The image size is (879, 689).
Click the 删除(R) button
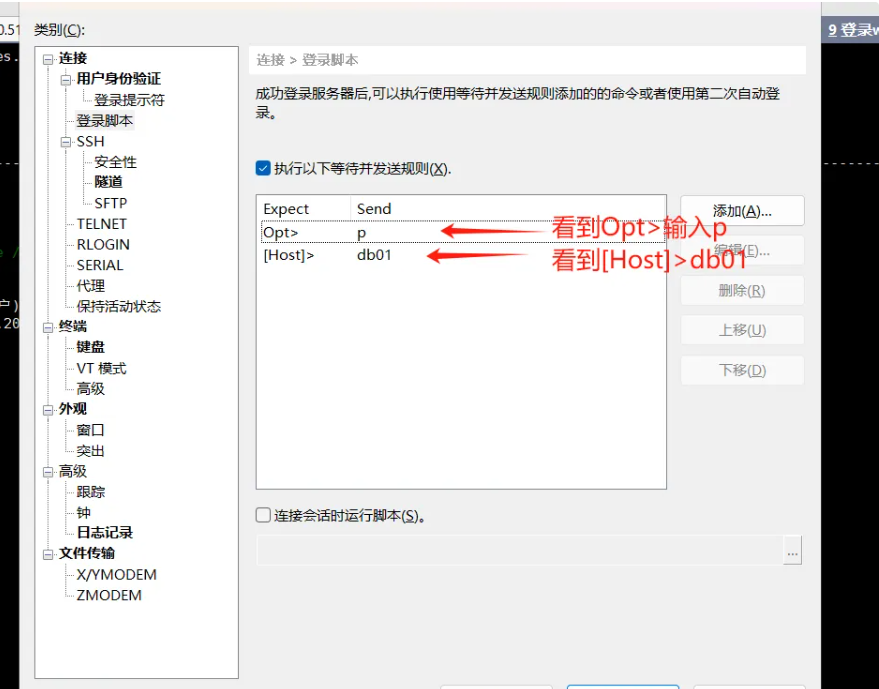click(x=742, y=290)
